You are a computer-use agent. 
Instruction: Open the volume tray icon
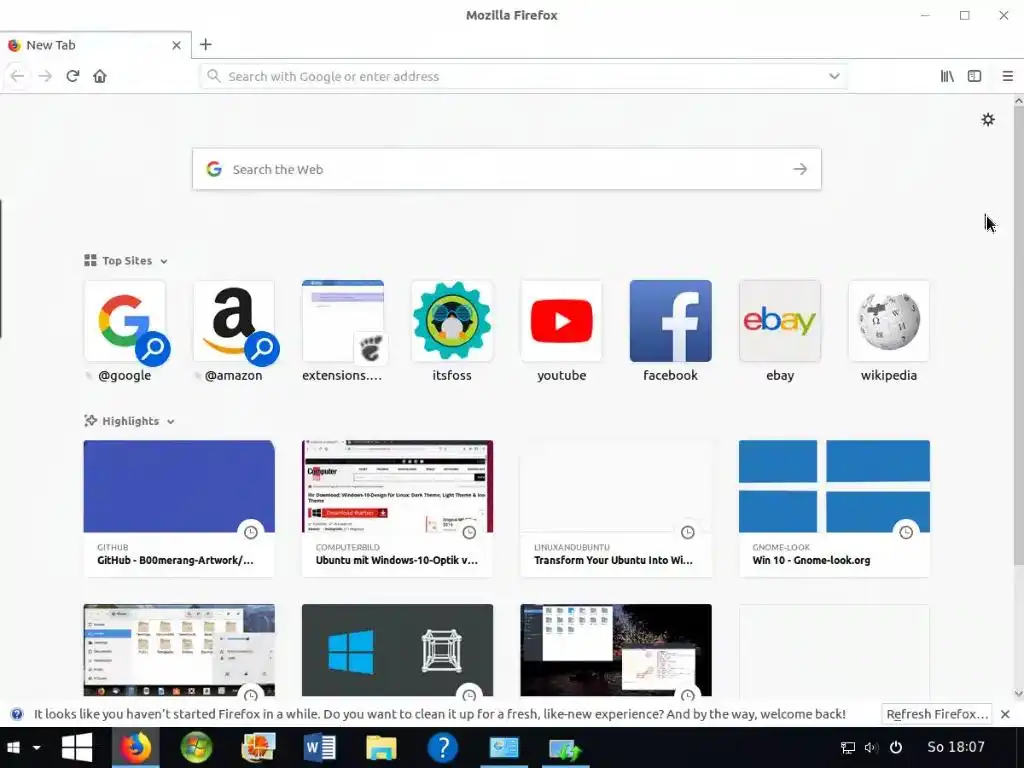[871, 748]
